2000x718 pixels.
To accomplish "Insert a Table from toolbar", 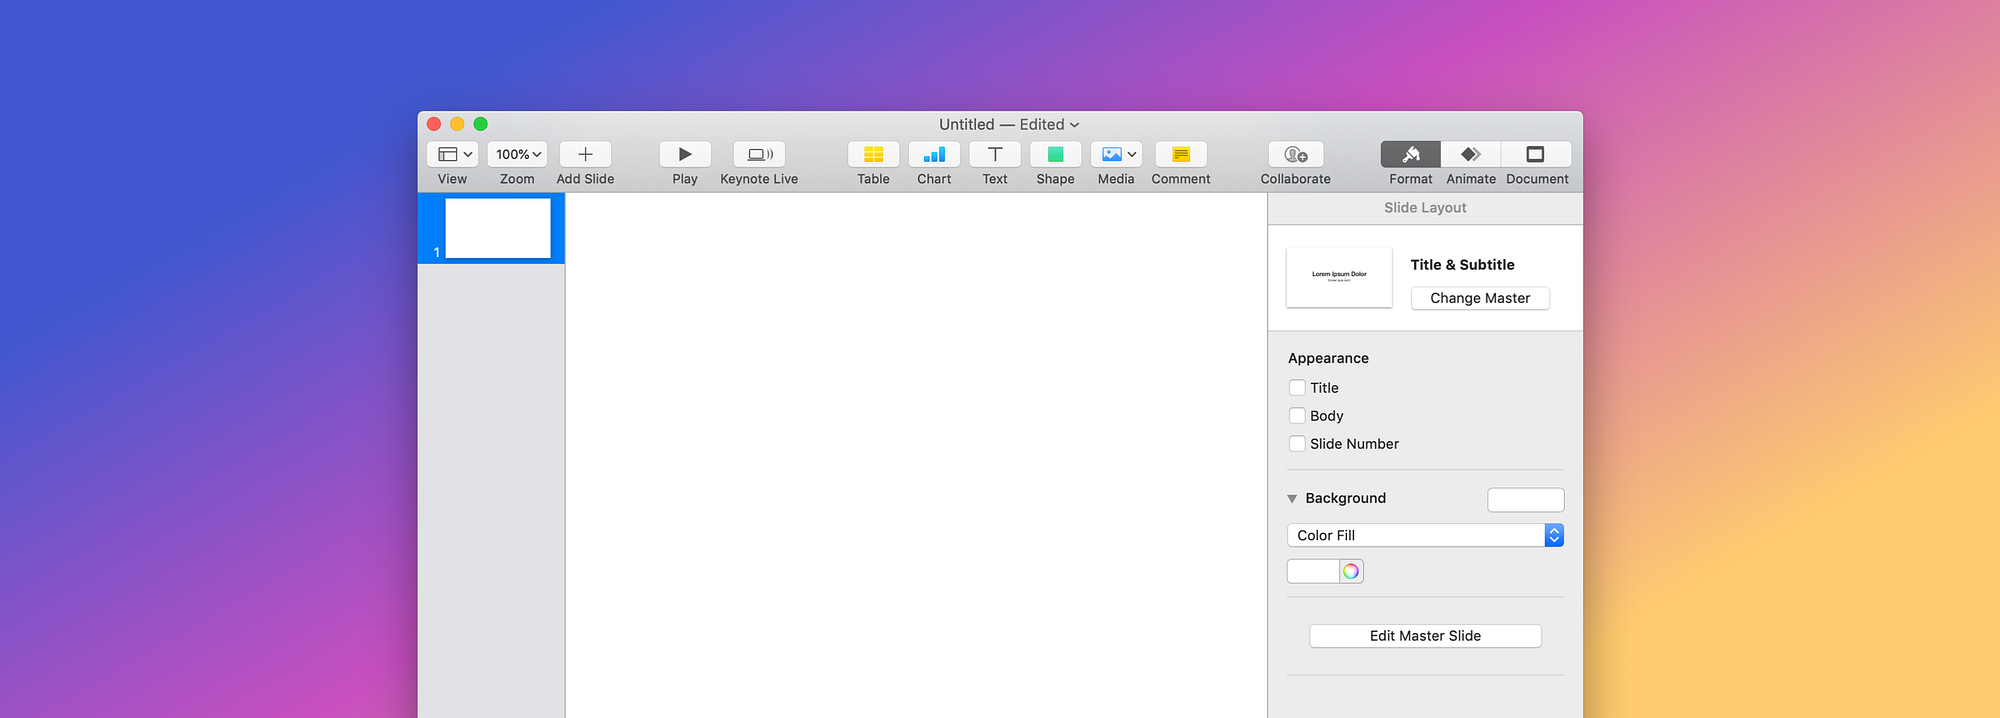I will [873, 154].
